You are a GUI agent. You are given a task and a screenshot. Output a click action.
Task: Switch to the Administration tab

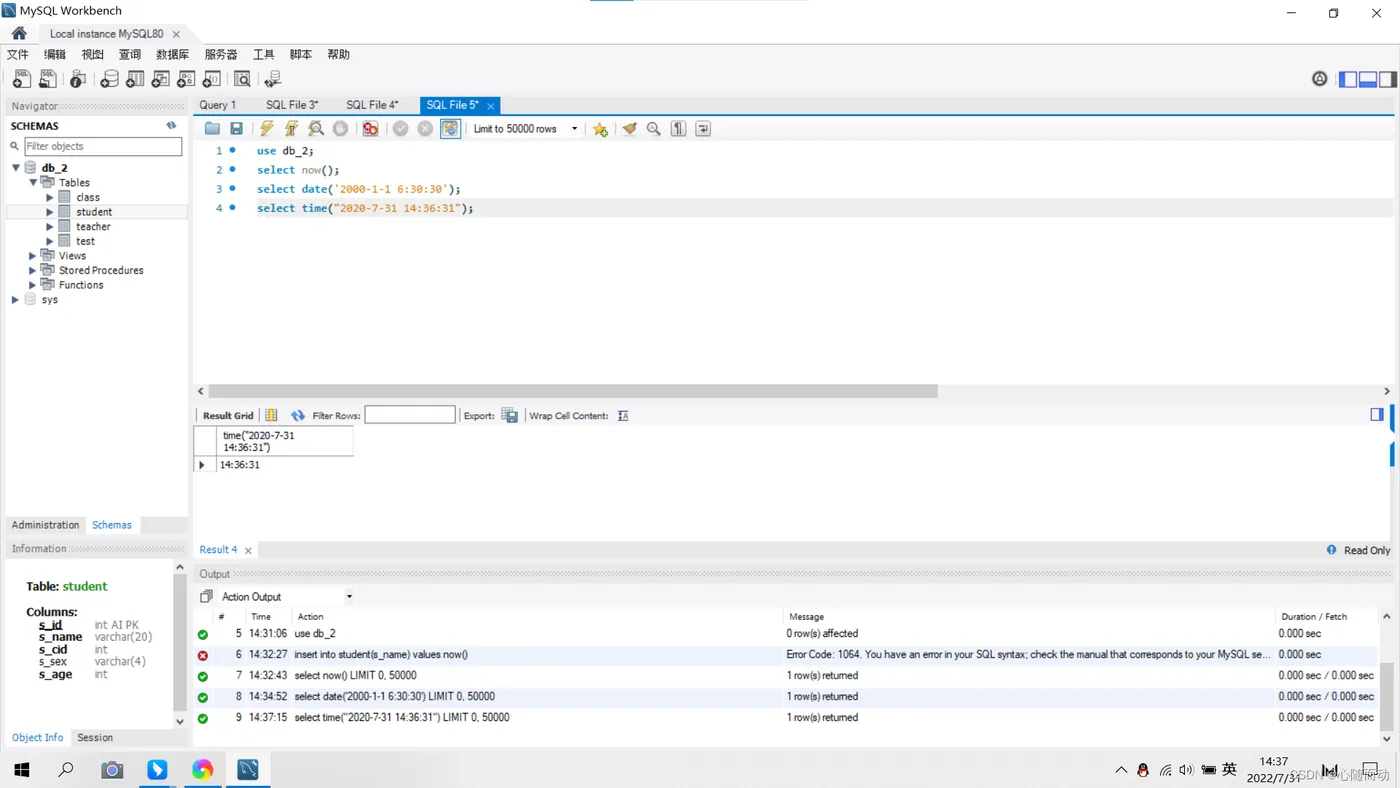tap(45, 525)
